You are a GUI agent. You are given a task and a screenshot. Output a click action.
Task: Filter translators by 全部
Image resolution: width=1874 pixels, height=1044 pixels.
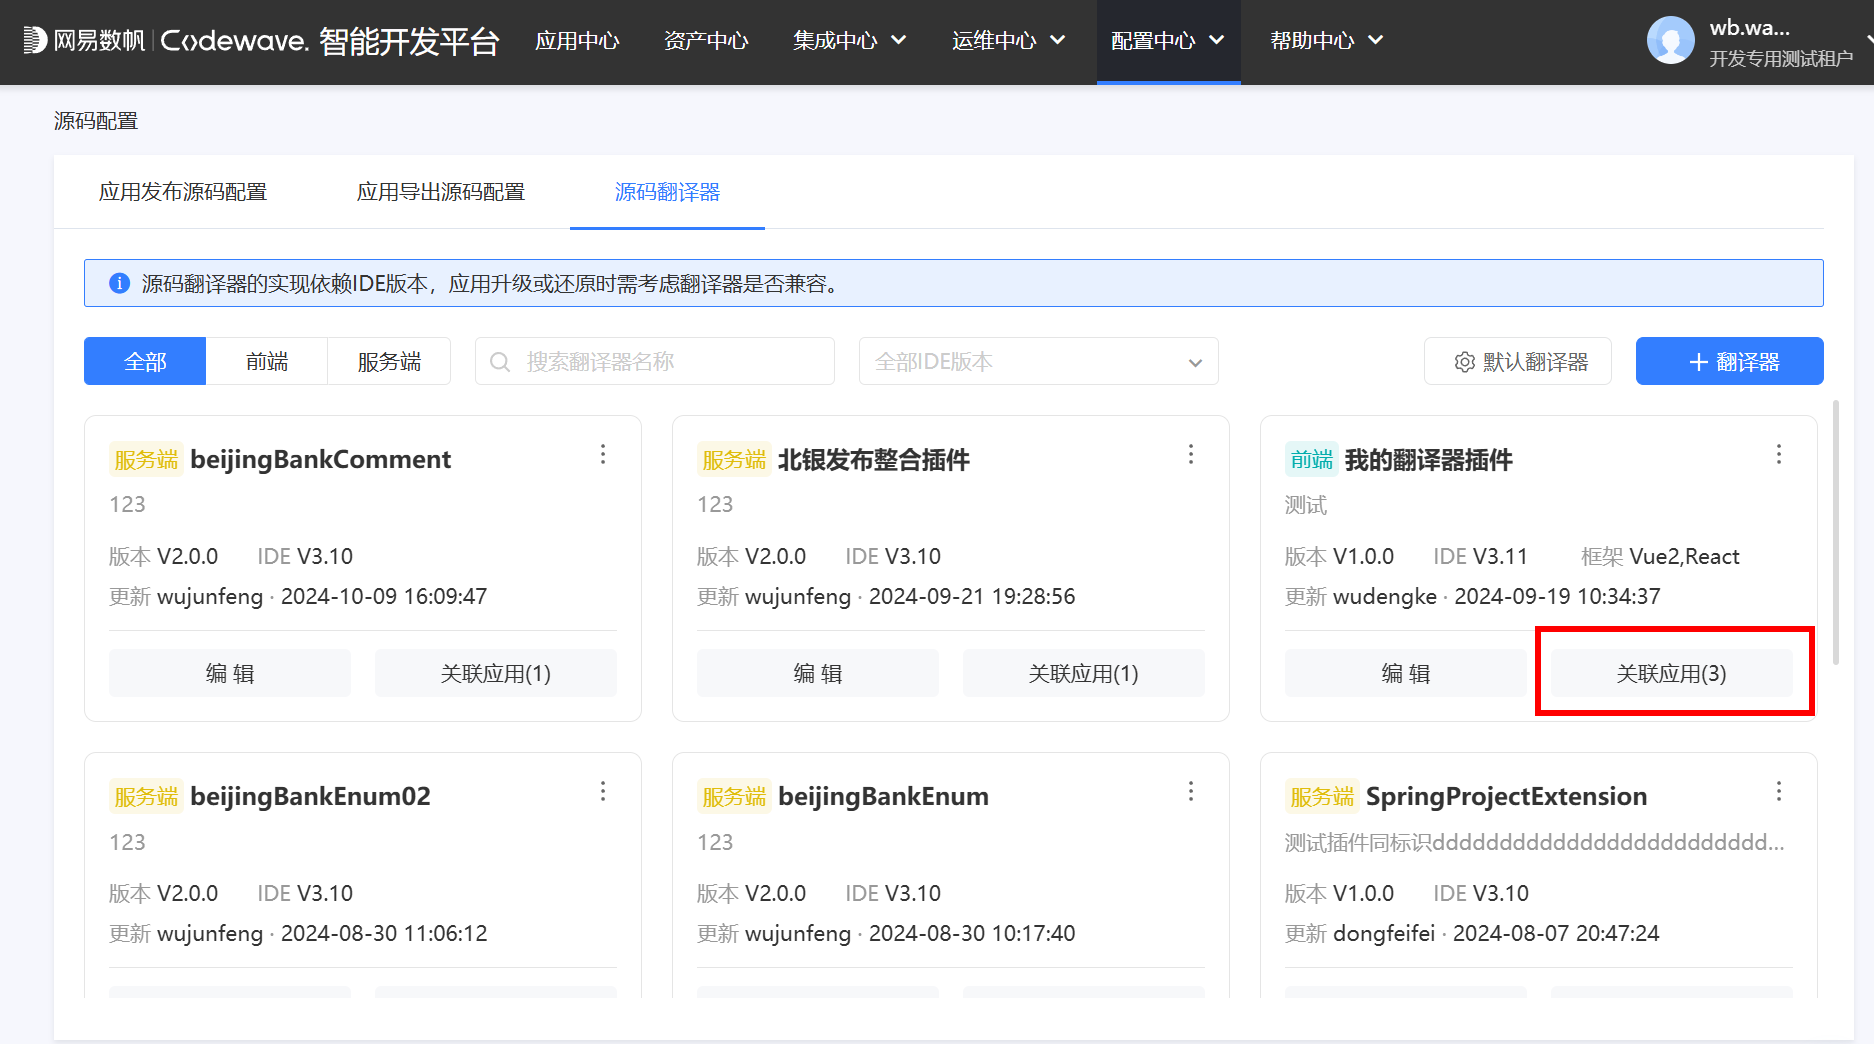pos(145,362)
